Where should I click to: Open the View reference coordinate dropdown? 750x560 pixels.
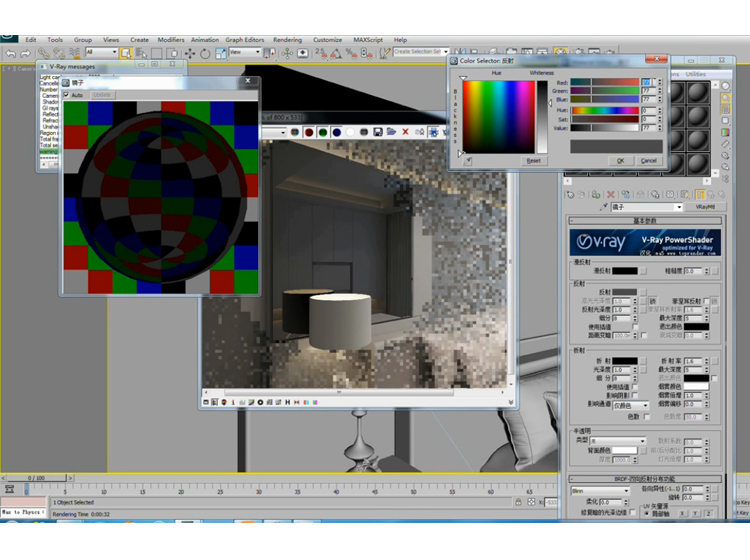pos(245,52)
